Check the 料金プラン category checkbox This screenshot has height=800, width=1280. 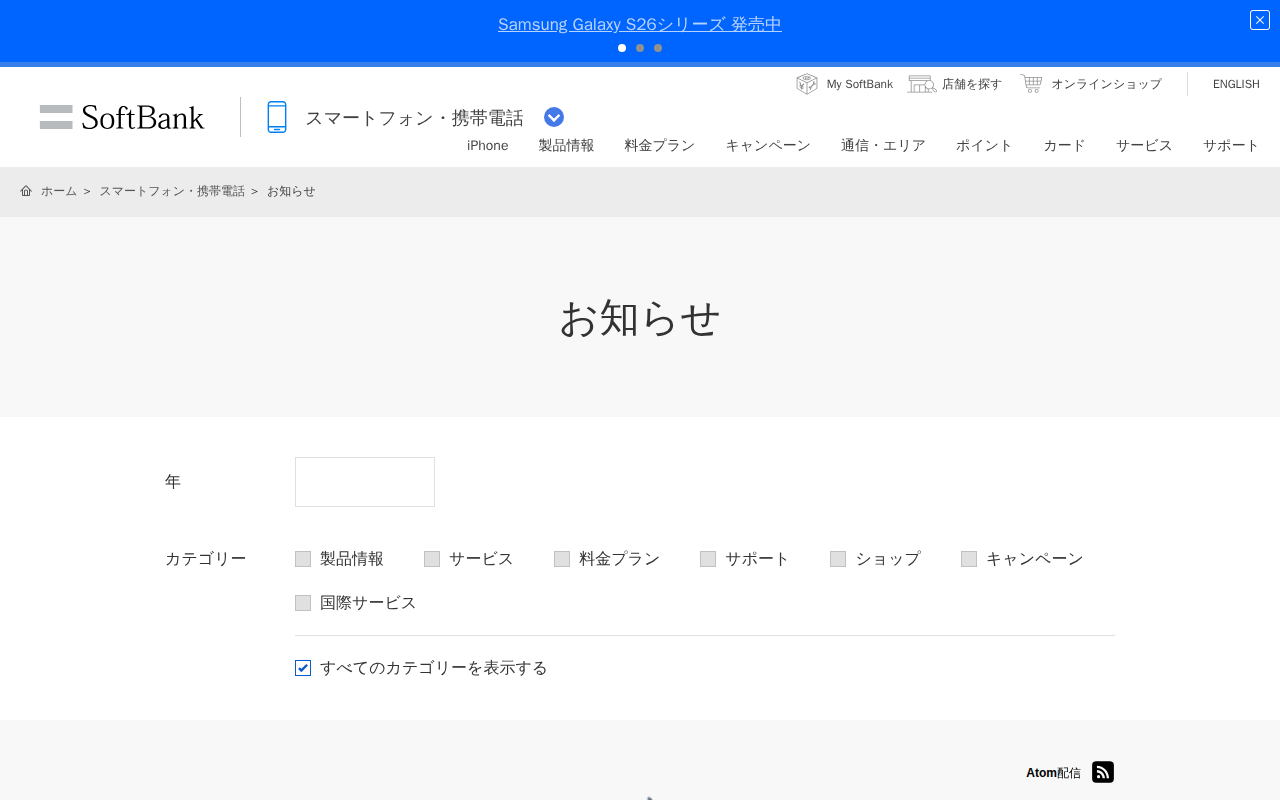pyautogui.click(x=562, y=559)
